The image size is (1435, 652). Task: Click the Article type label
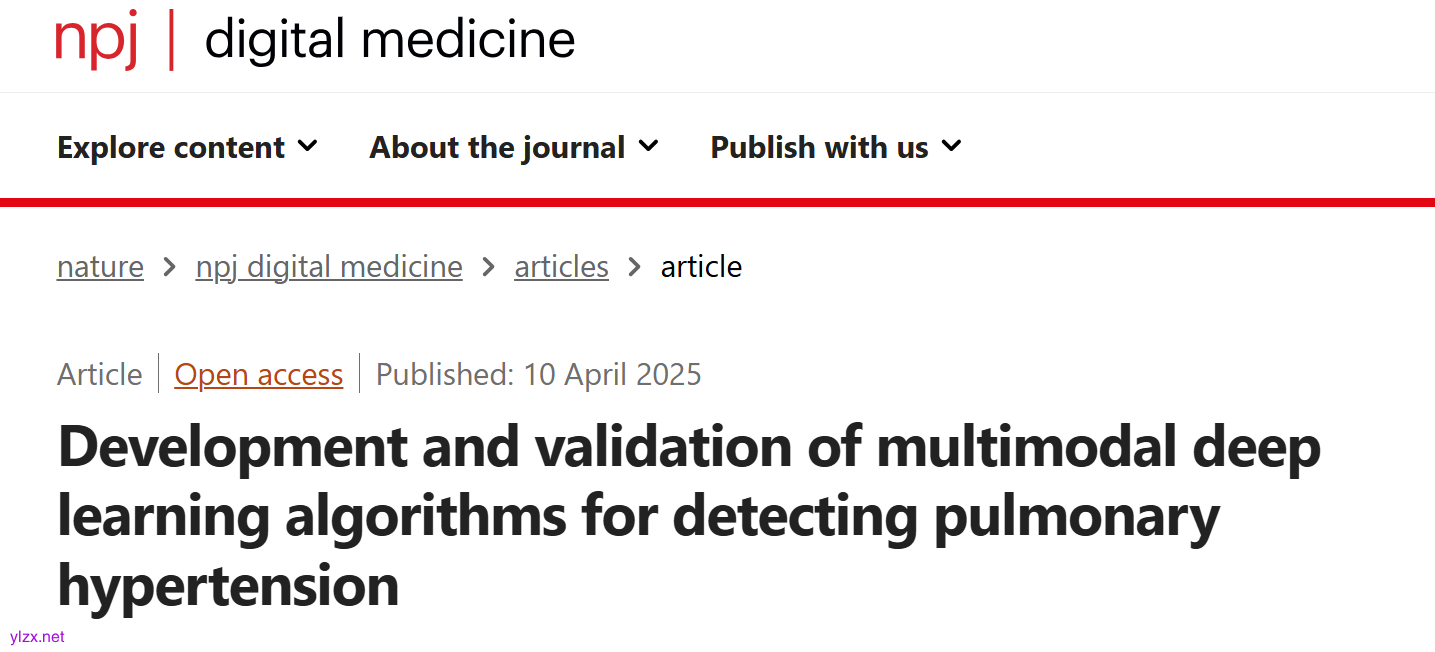tap(100, 375)
